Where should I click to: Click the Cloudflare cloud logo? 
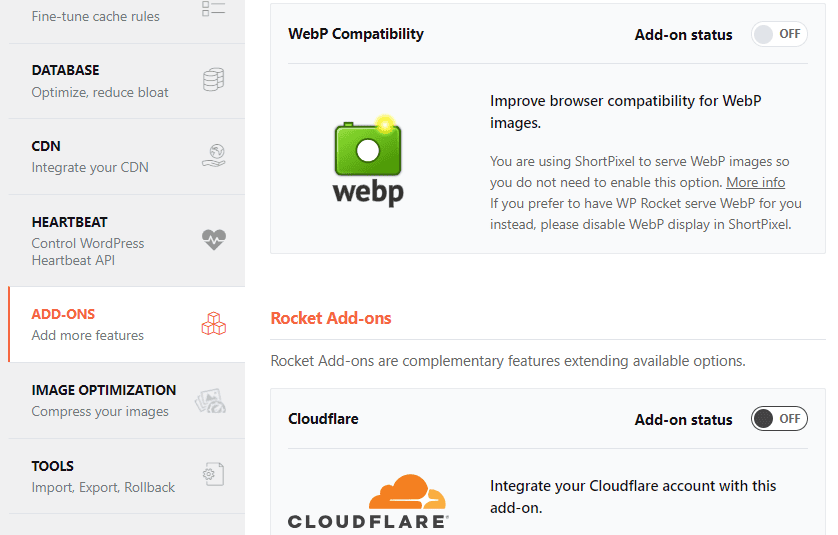pos(368,501)
